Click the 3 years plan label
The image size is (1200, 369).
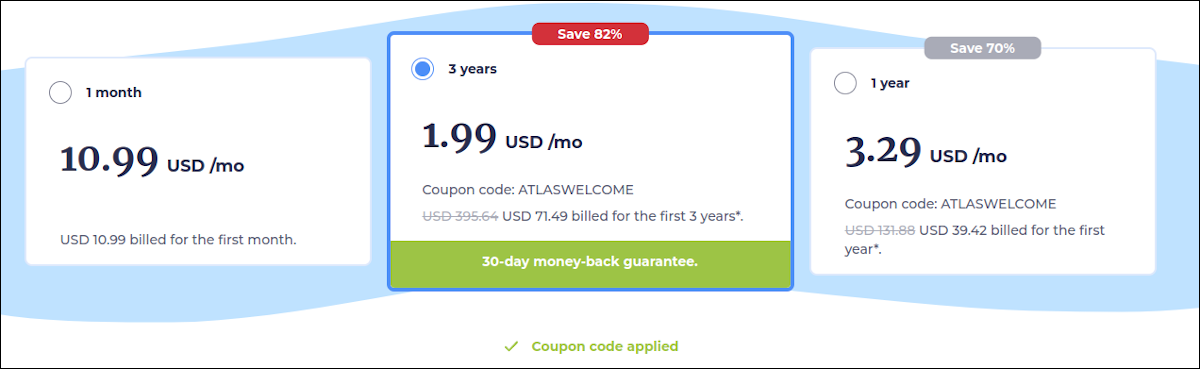click(472, 69)
